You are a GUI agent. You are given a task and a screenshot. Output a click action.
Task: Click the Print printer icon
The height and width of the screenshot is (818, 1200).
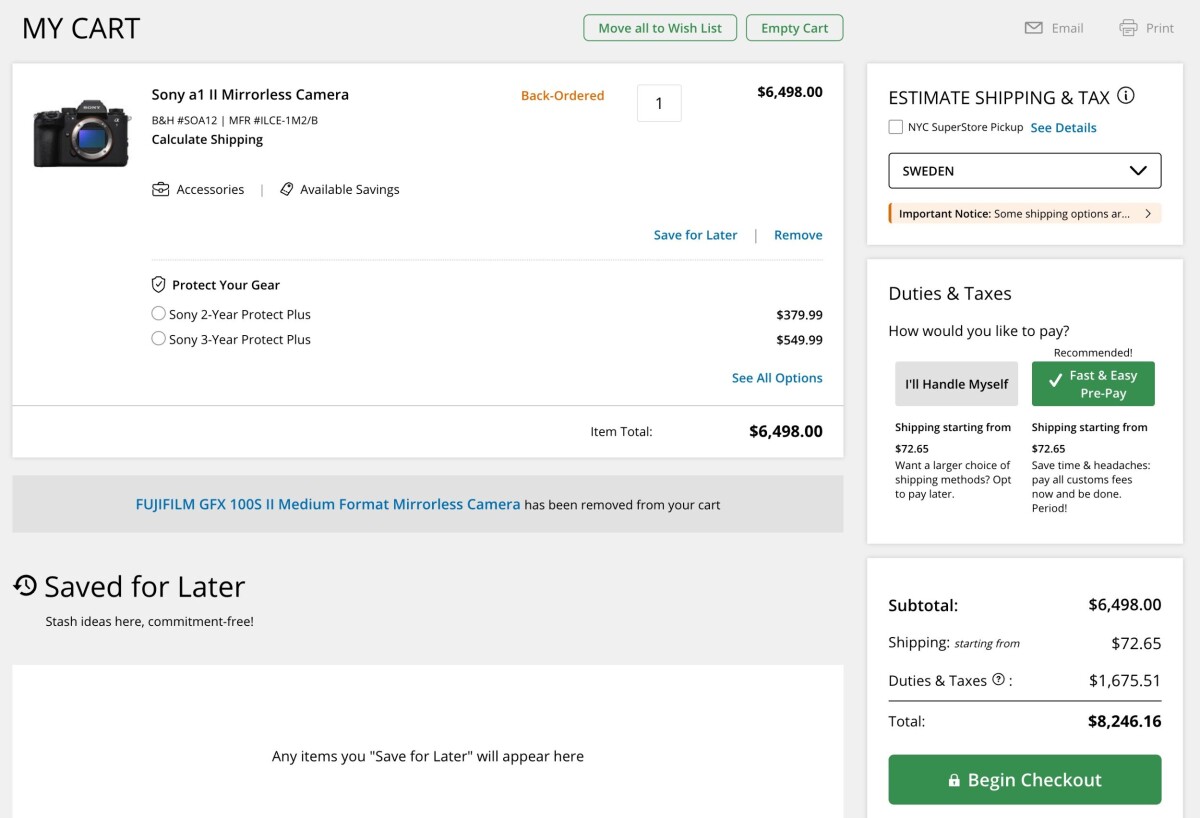[1128, 28]
